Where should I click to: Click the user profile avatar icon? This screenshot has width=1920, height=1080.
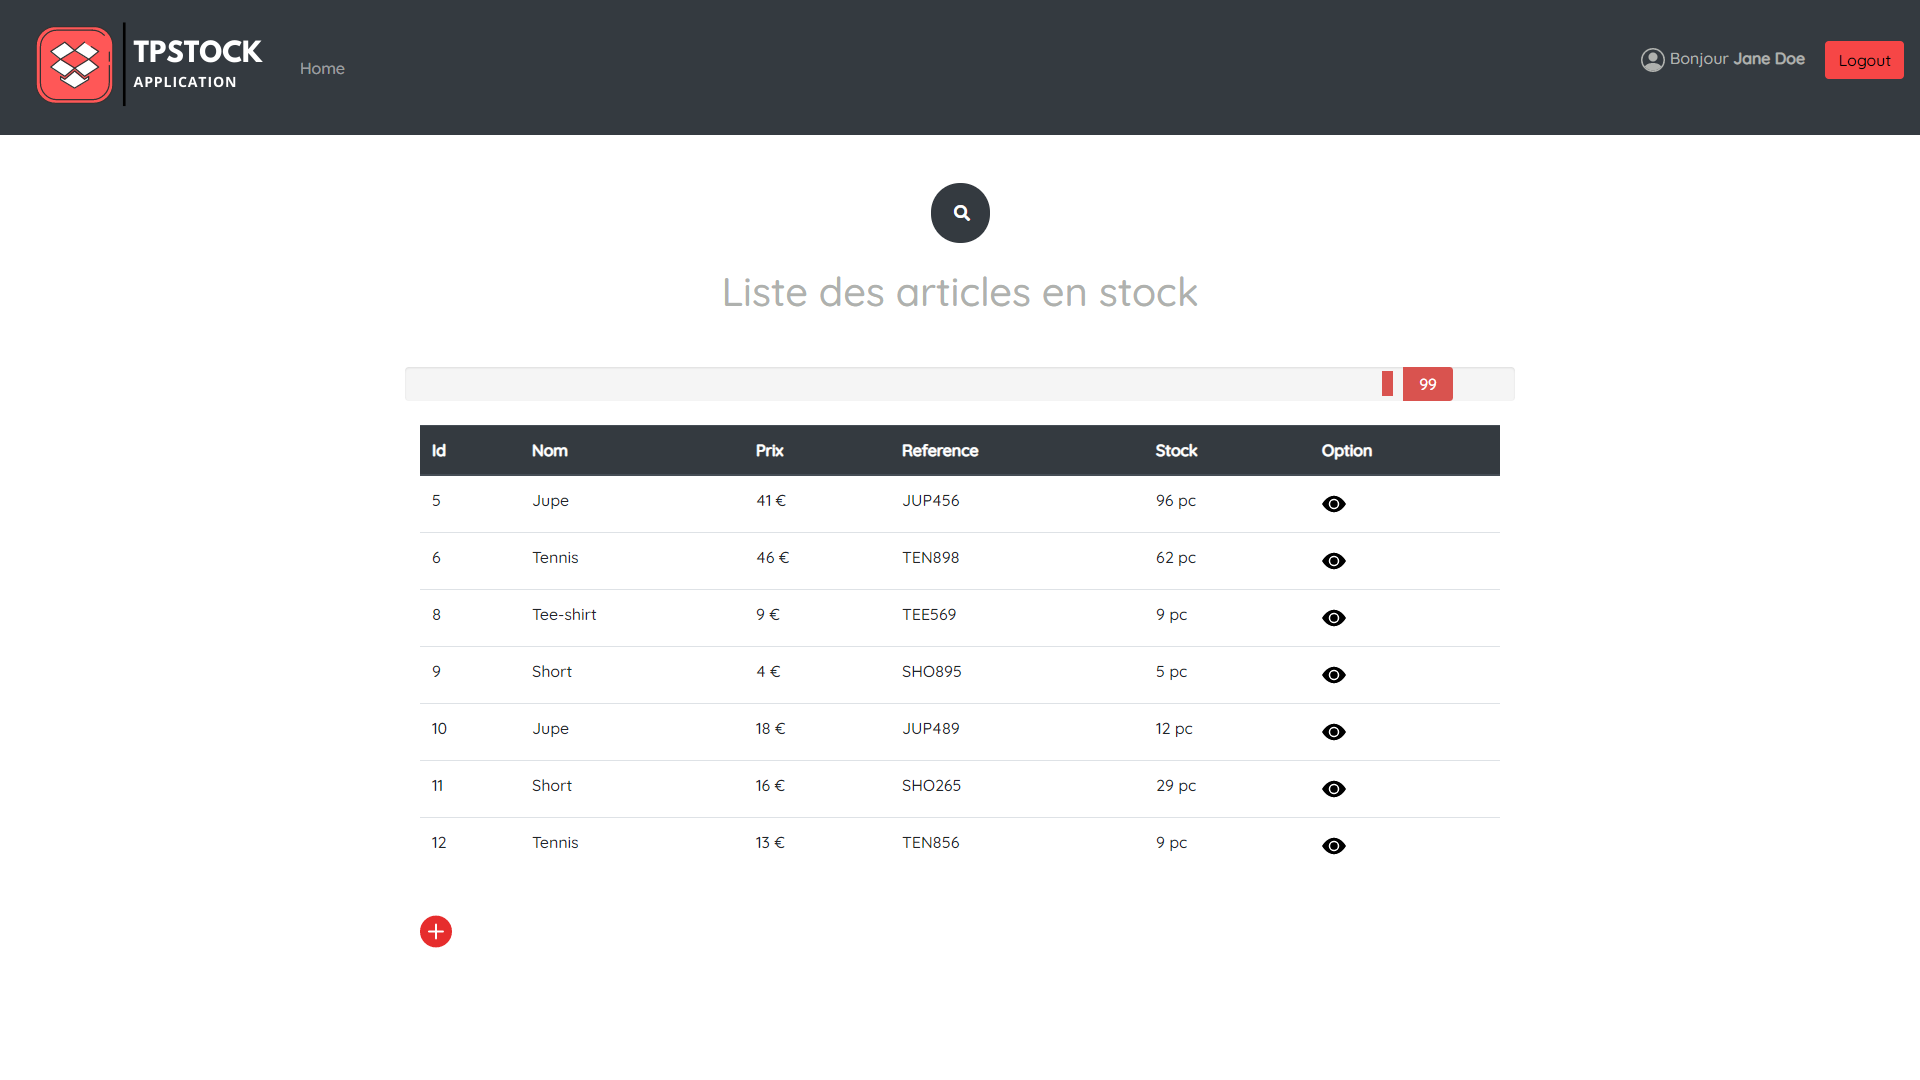click(1653, 59)
